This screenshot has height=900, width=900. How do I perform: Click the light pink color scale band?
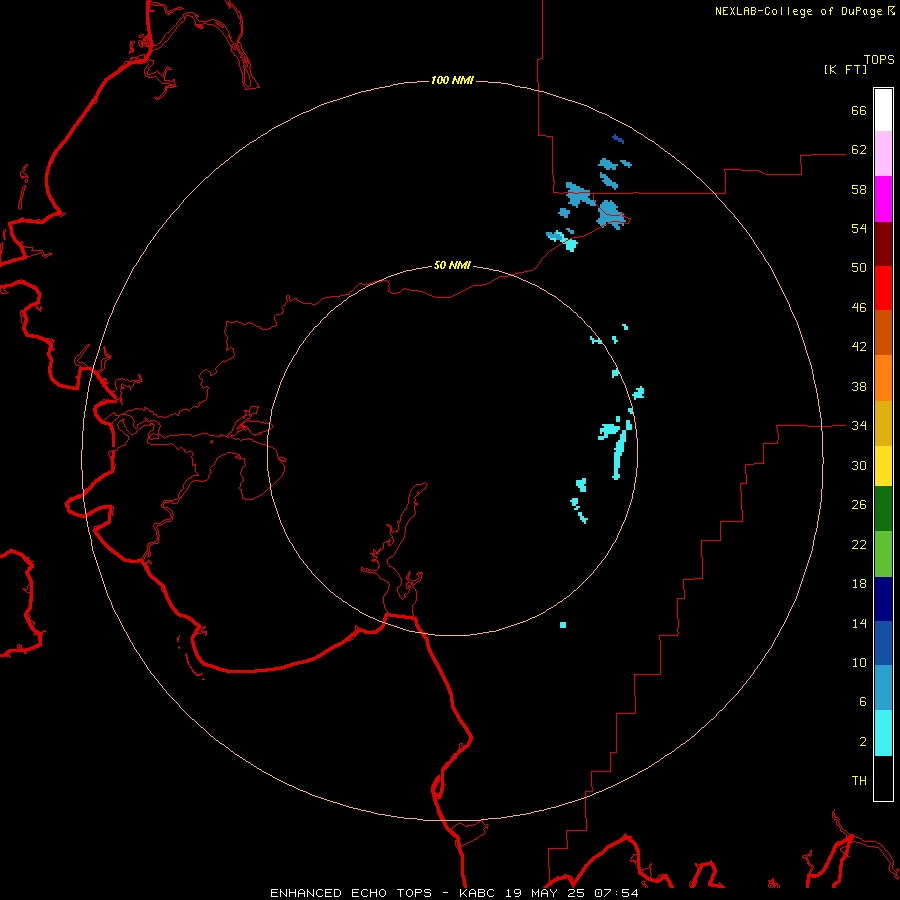point(883,154)
